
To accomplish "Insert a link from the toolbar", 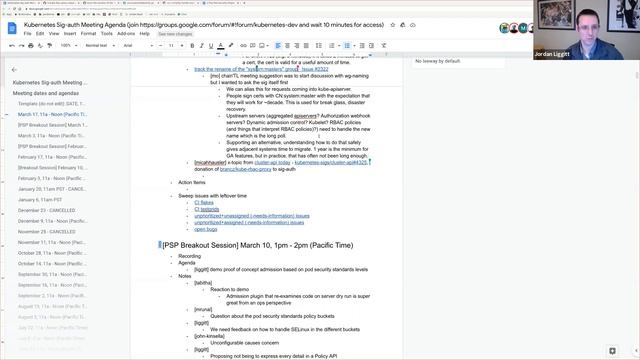I will (243, 45).
